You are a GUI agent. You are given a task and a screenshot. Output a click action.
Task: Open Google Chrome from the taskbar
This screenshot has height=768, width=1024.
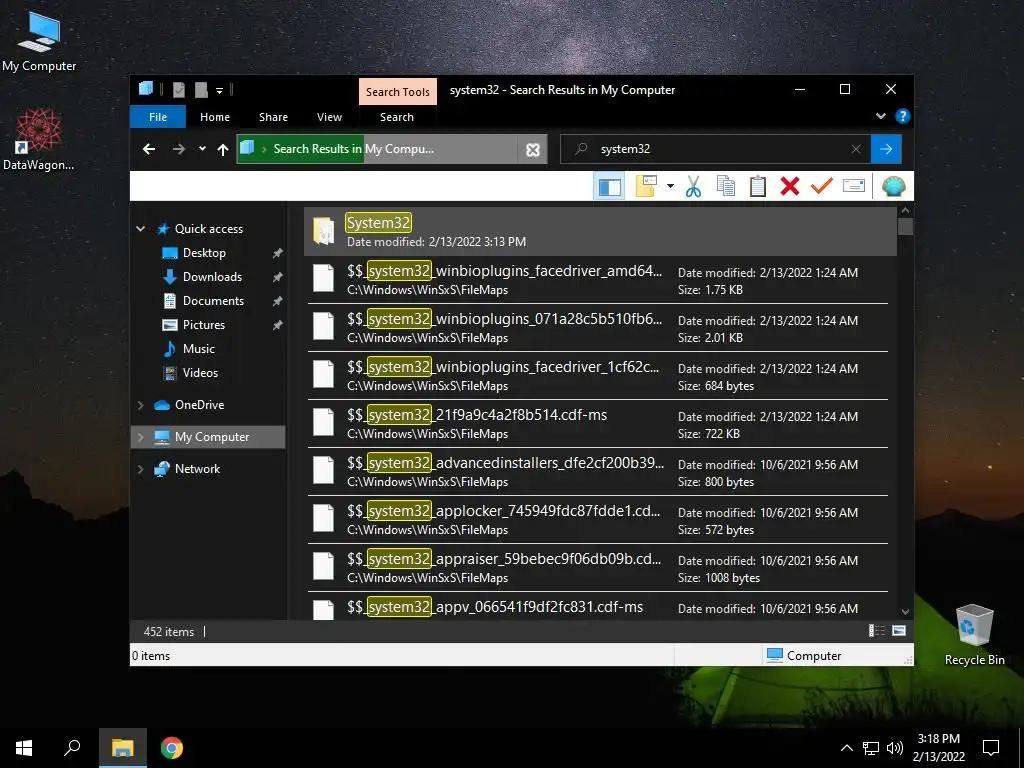[172, 748]
